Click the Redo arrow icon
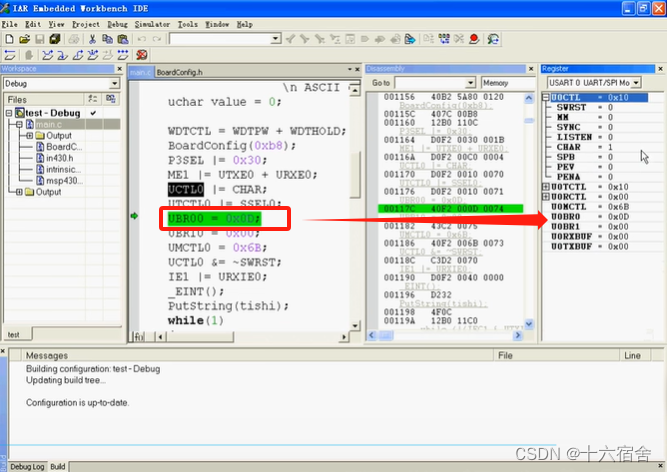Viewport: 667px width, 472px height. 157,39
